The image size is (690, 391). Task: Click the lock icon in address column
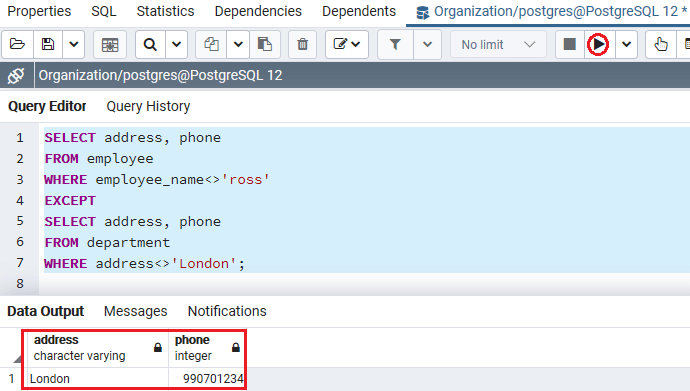[x=158, y=348]
